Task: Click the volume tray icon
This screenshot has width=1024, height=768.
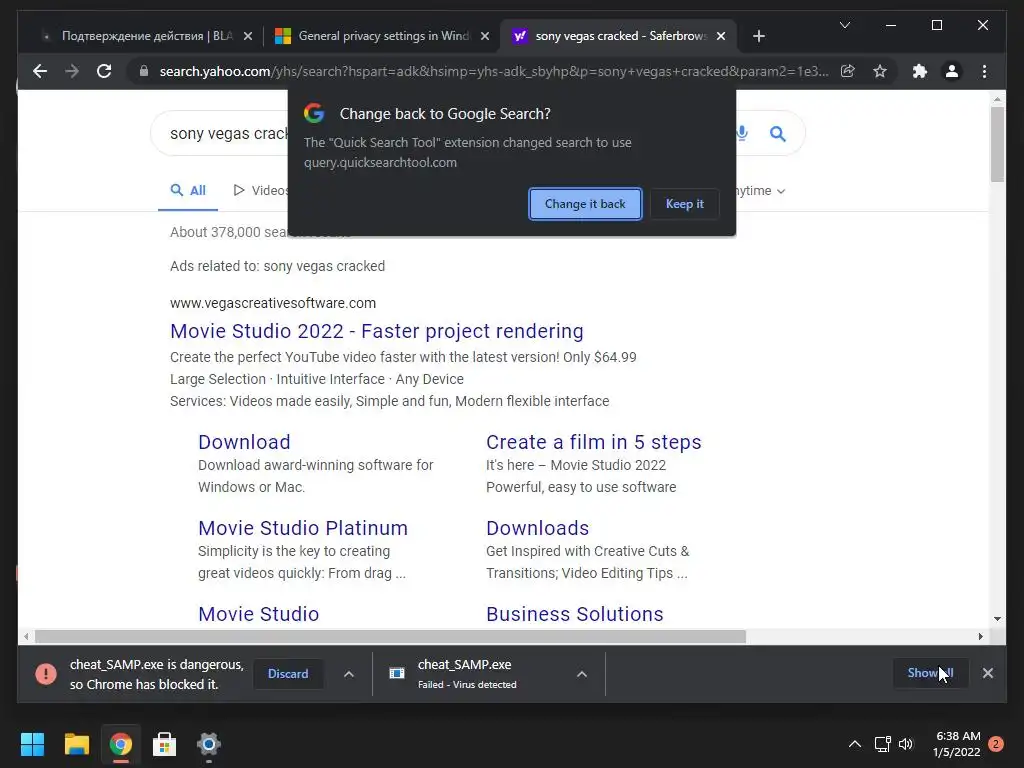Action: [x=906, y=744]
